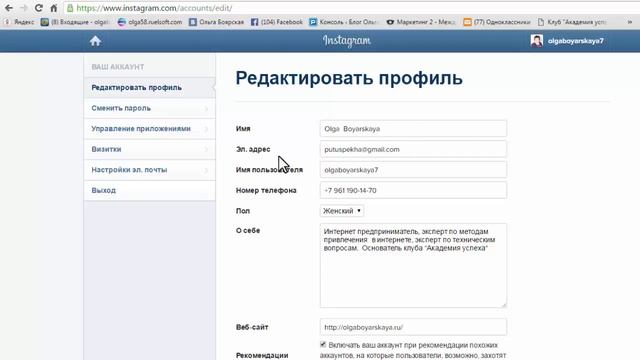
Task: Open the olga58.ruelsoft.com bookmark
Action: pos(150,22)
